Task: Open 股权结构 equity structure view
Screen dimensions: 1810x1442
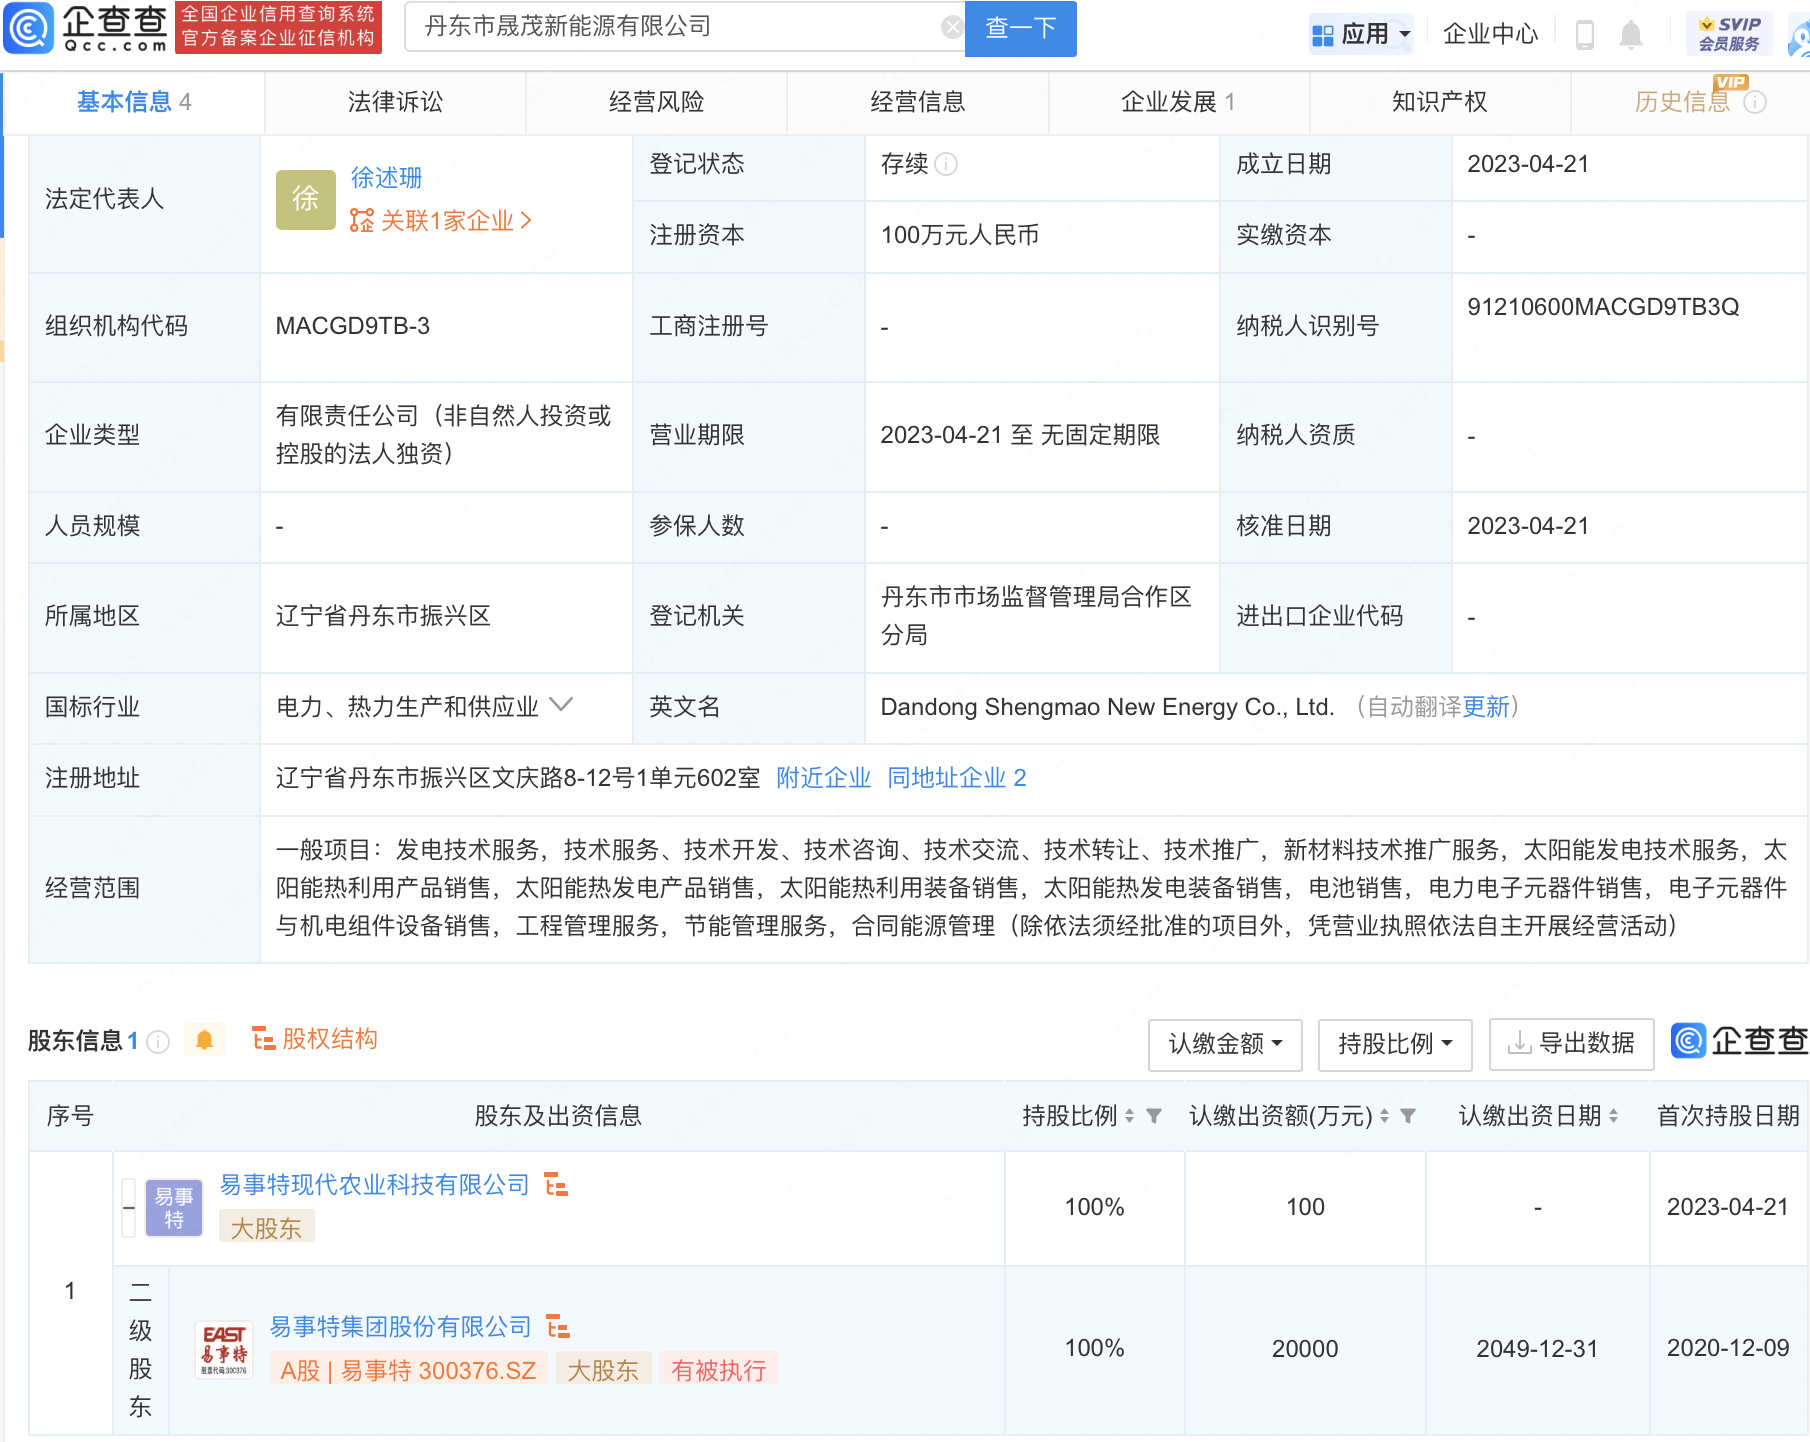Action: coord(314,1039)
